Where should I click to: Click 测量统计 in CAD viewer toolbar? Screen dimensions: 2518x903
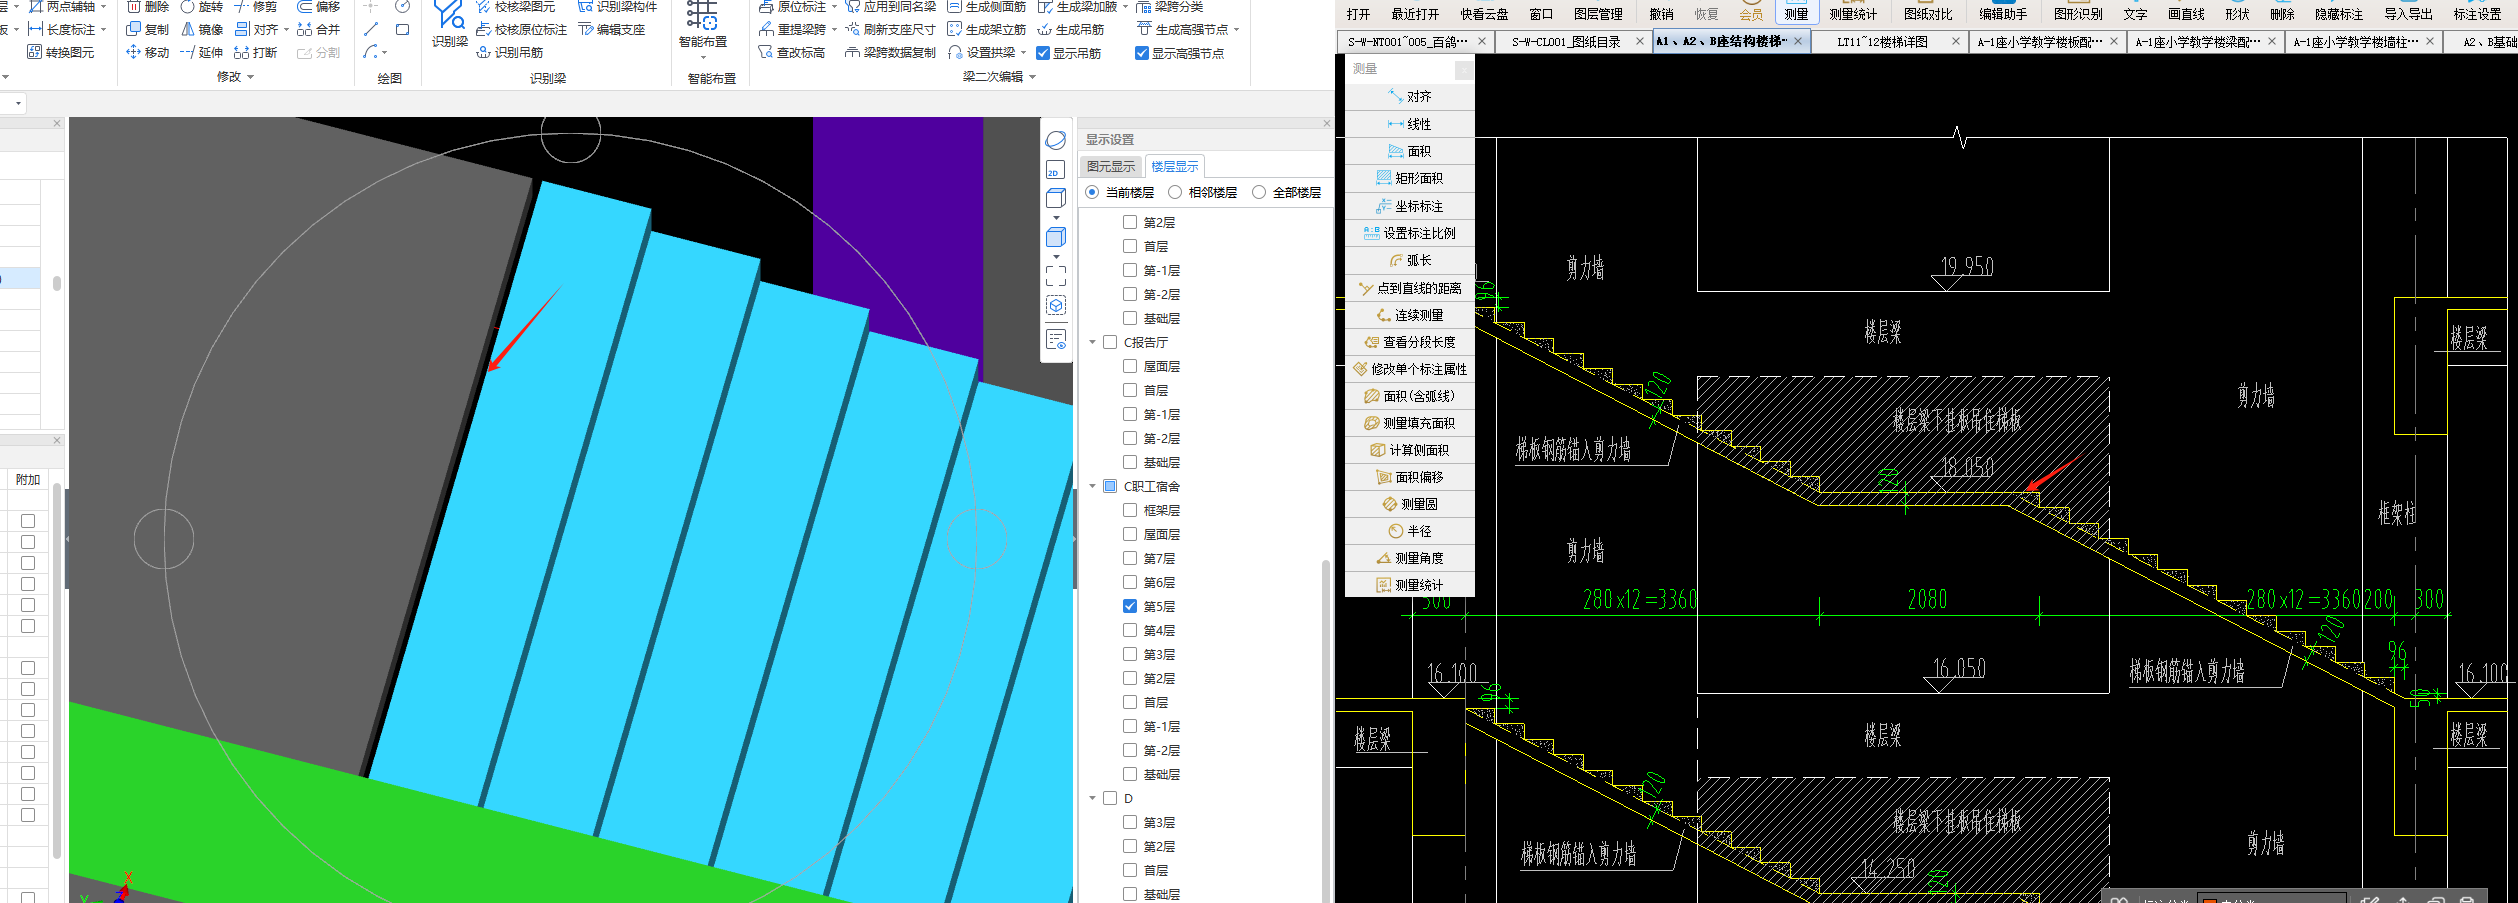tap(1853, 14)
